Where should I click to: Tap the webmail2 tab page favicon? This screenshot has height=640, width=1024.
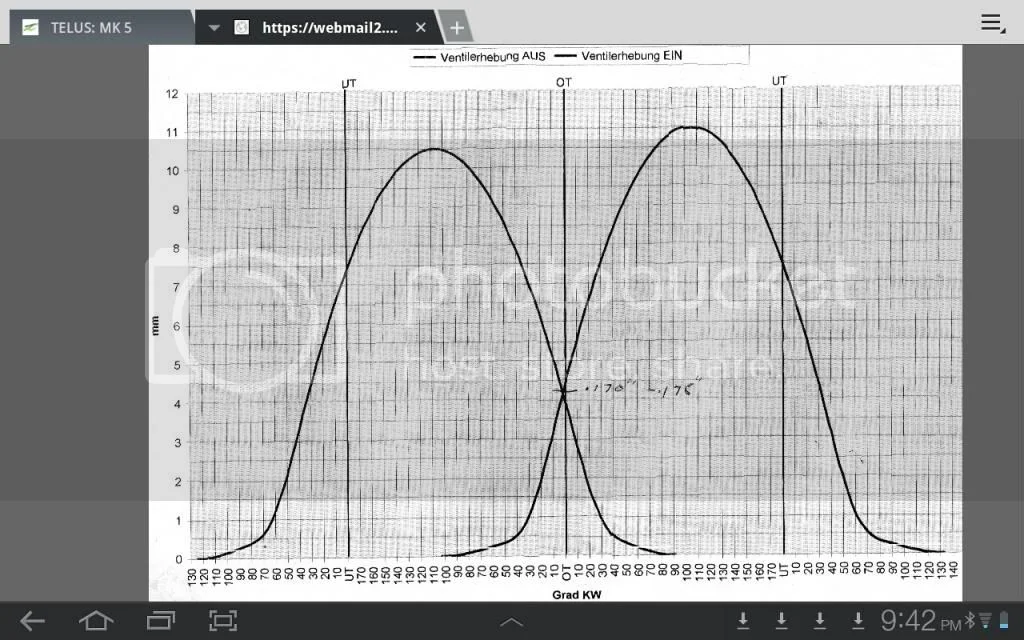[241, 28]
